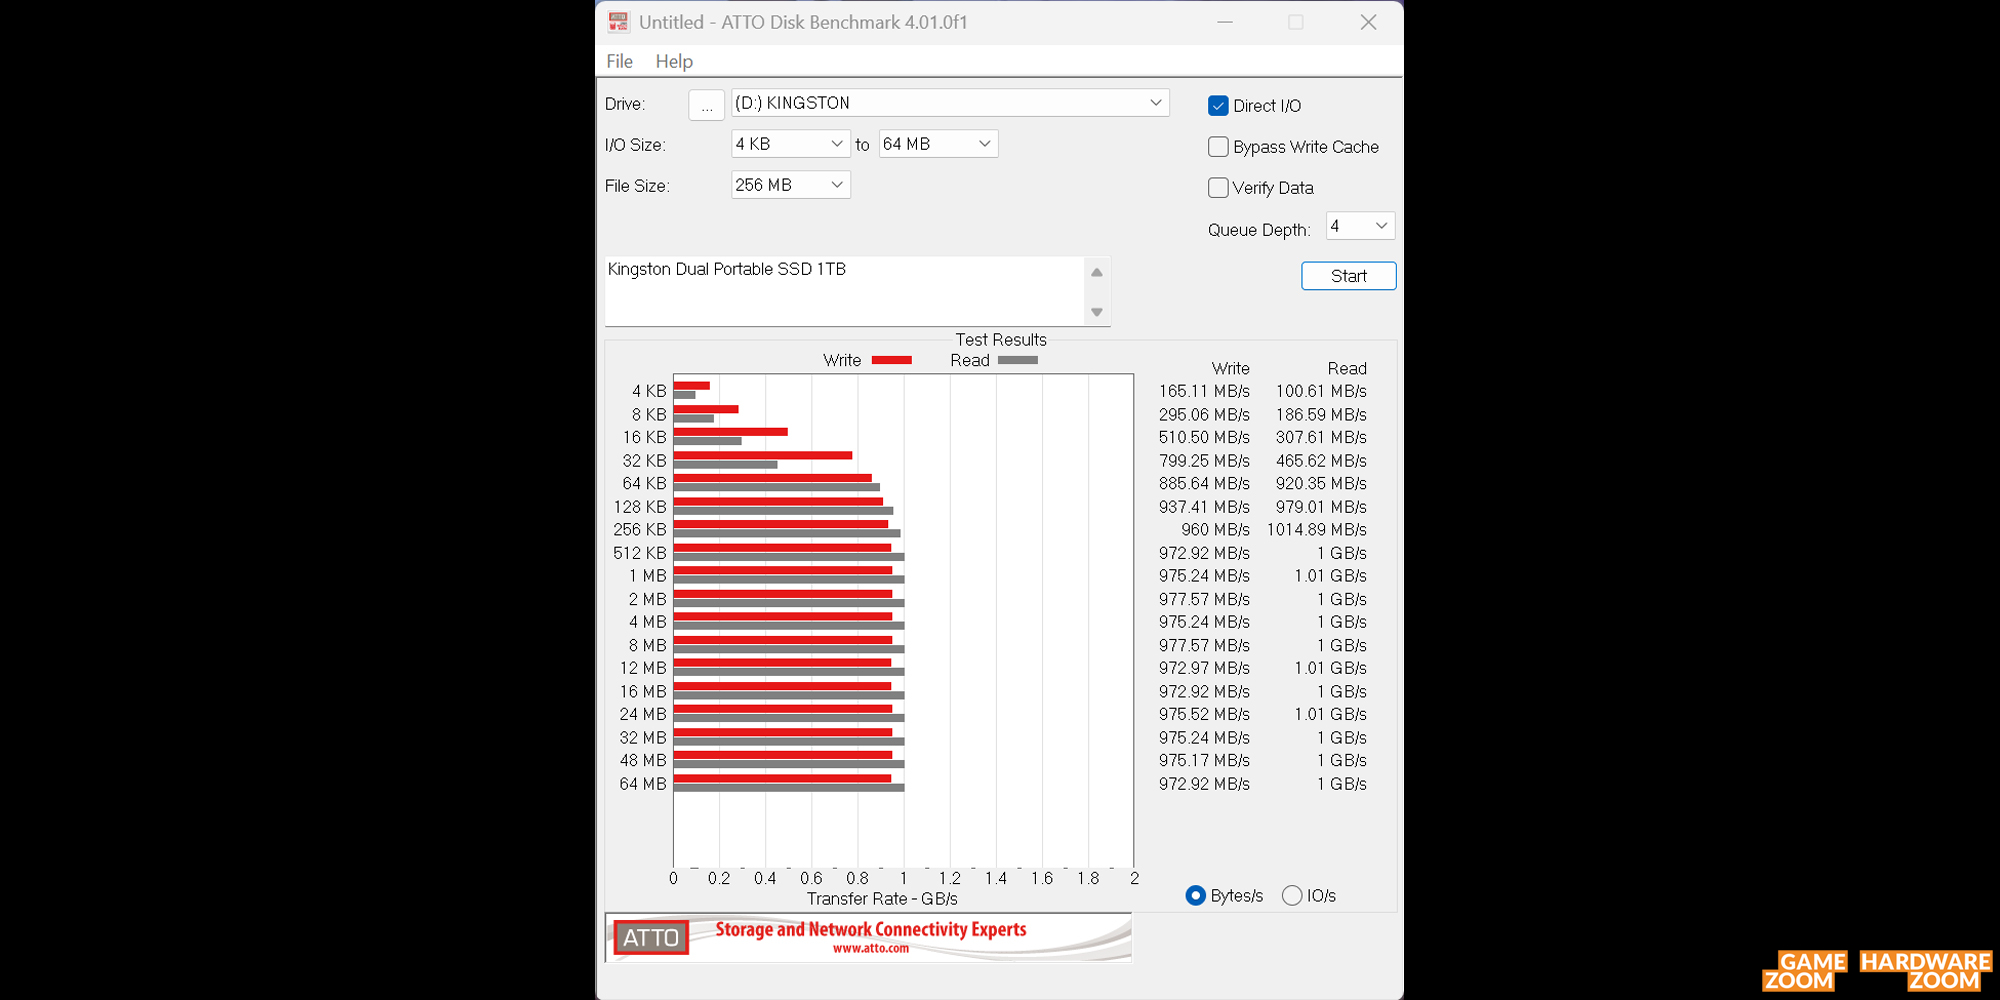This screenshot has height=1000, width=2000.
Task: Click the Hardware Zoom watermark logo
Action: tap(1926, 971)
